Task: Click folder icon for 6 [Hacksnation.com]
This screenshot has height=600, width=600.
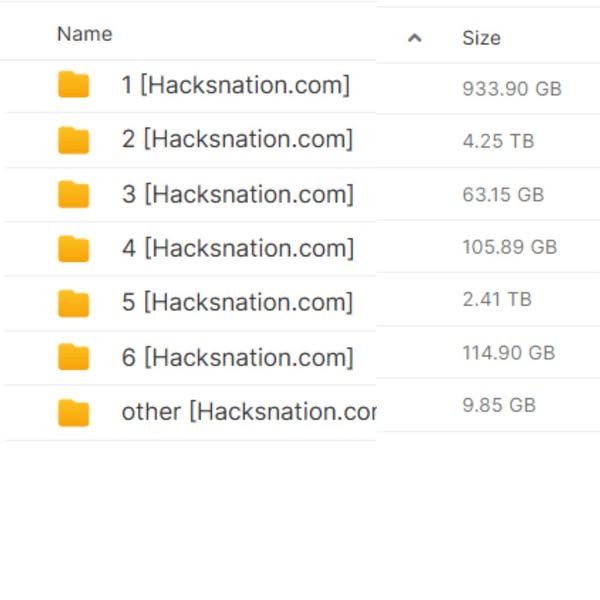Action: point(74,356)
